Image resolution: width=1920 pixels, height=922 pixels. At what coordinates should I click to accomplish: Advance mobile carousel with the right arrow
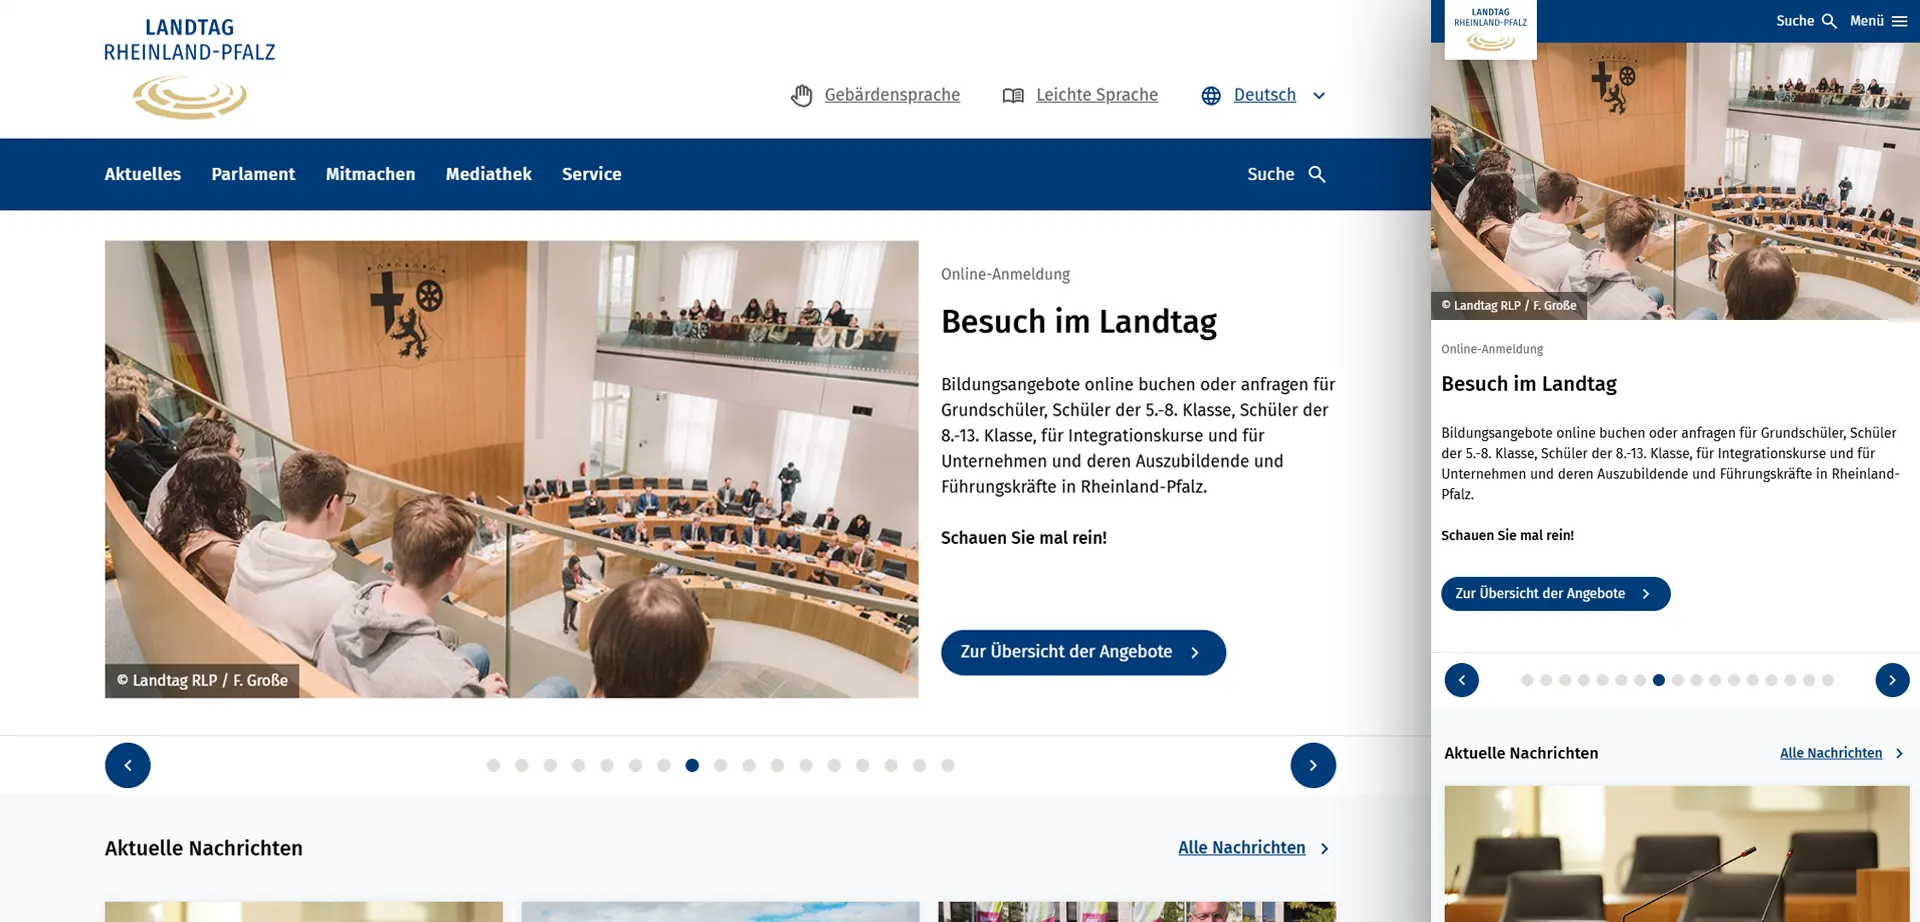click(x=1891, y=681)
